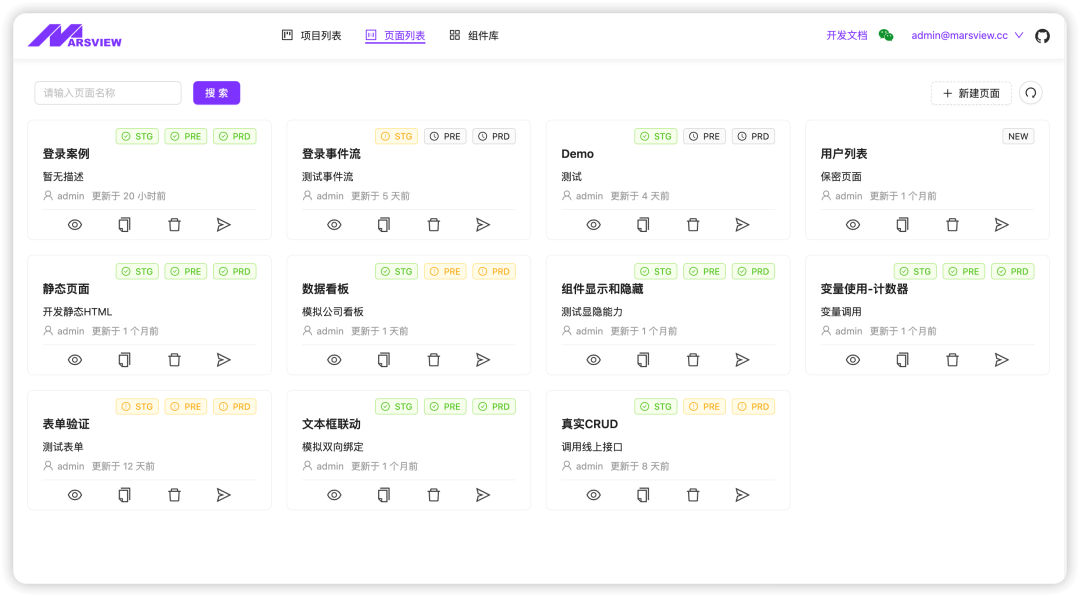Click the preview eye icon on 登录案例 card
The width and height of the screenshot is (1080, 597).
point(75,225)
